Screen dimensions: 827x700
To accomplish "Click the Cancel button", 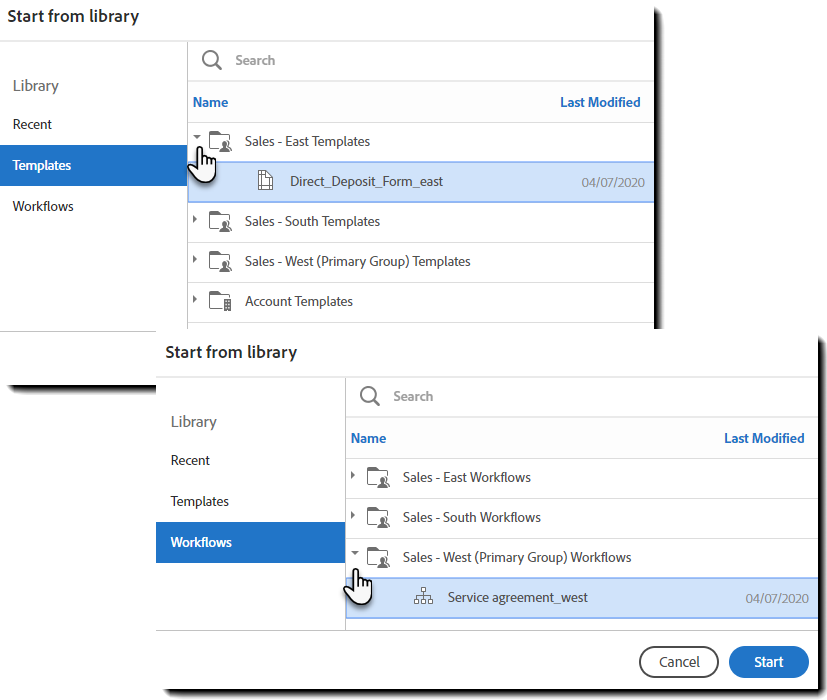I will (679, 661).
